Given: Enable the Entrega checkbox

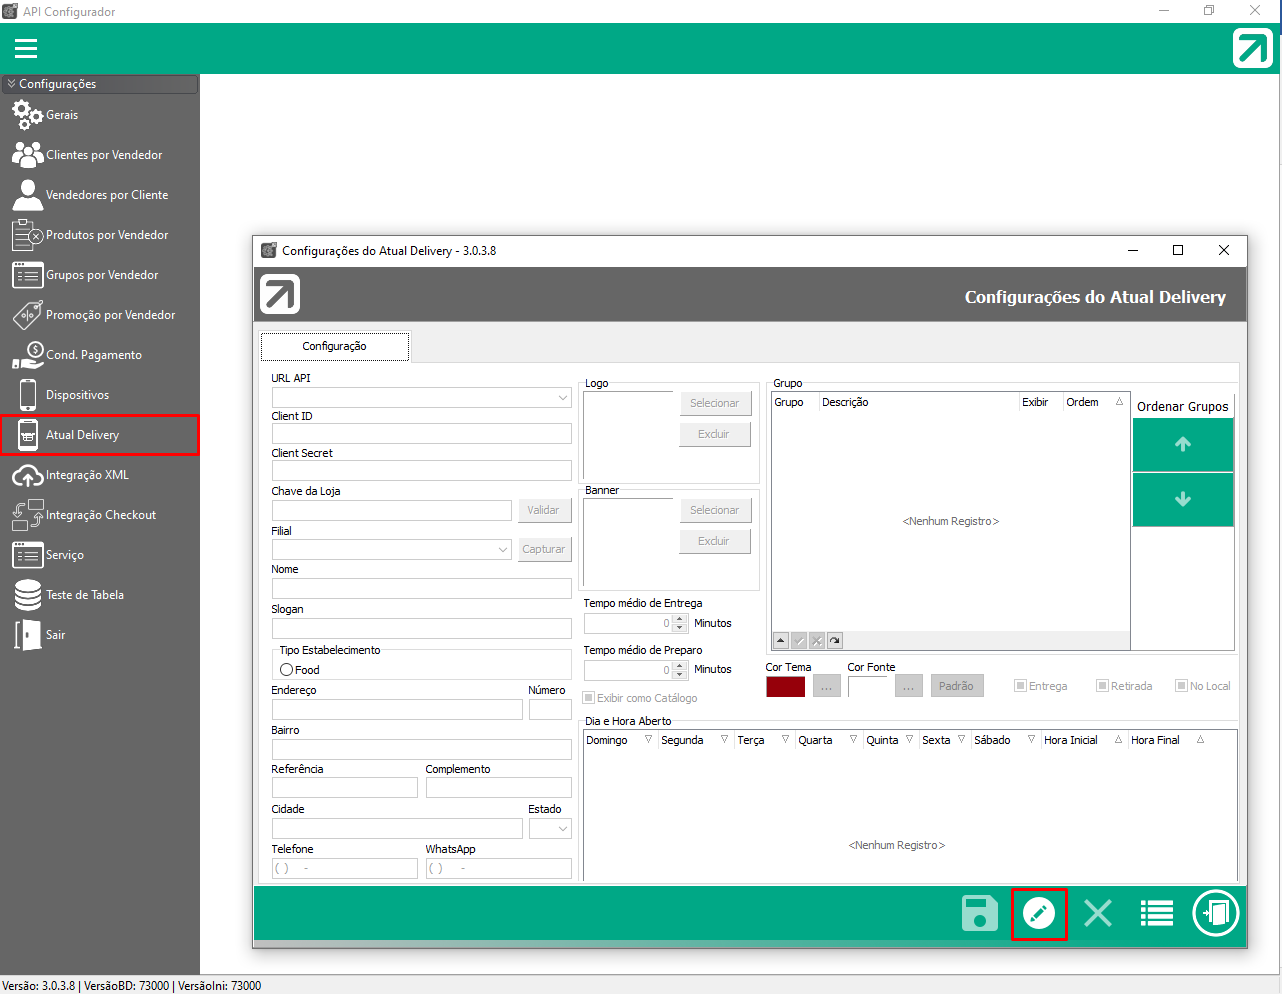Looking at the screenshot, I should pyautogui.click(x=1020, y=686).
